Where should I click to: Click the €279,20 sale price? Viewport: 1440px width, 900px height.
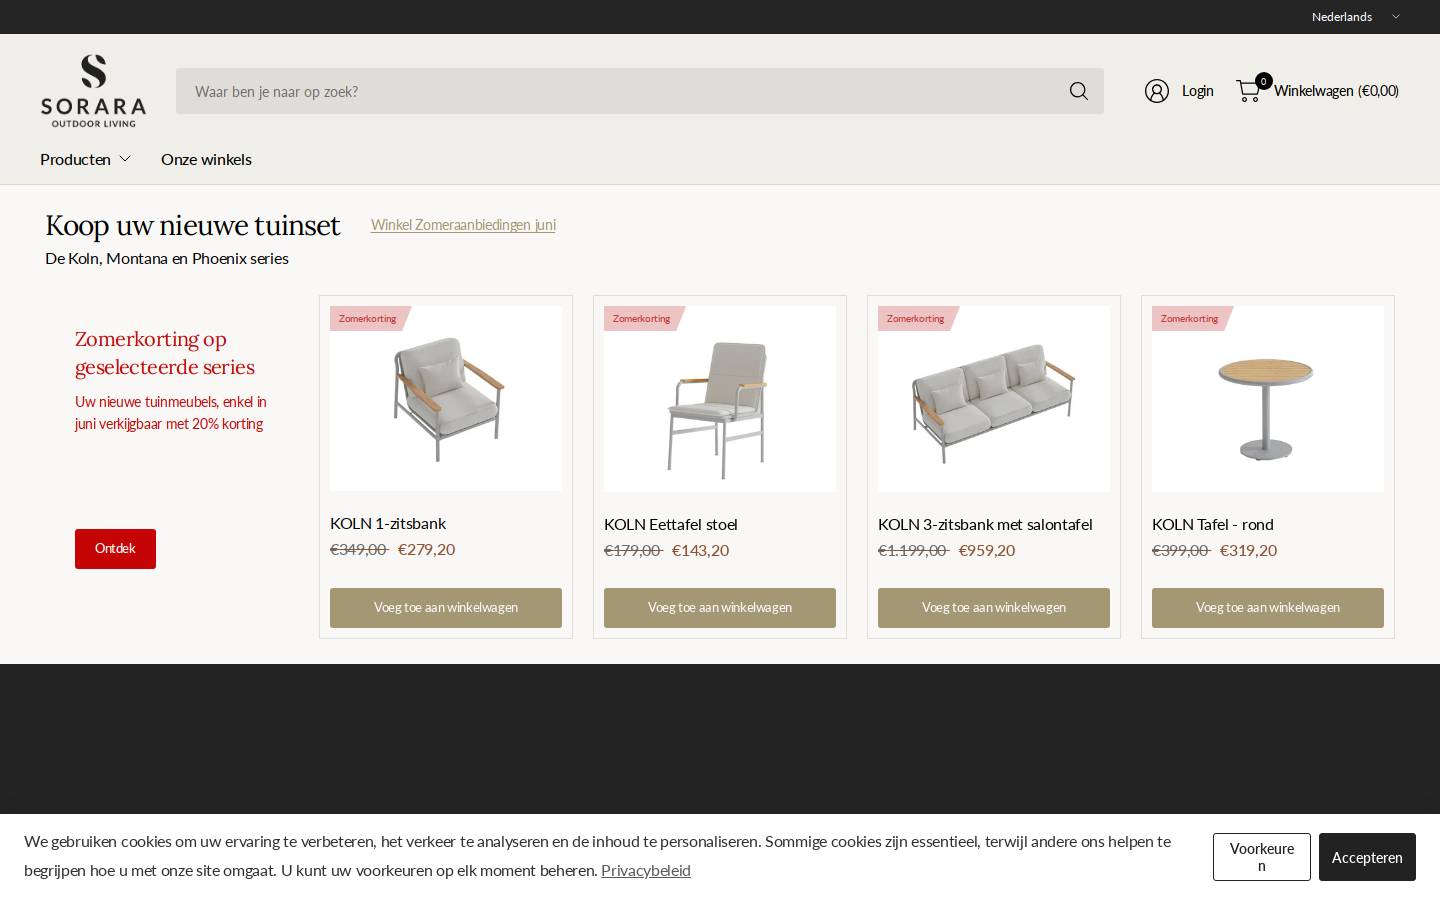426,549
